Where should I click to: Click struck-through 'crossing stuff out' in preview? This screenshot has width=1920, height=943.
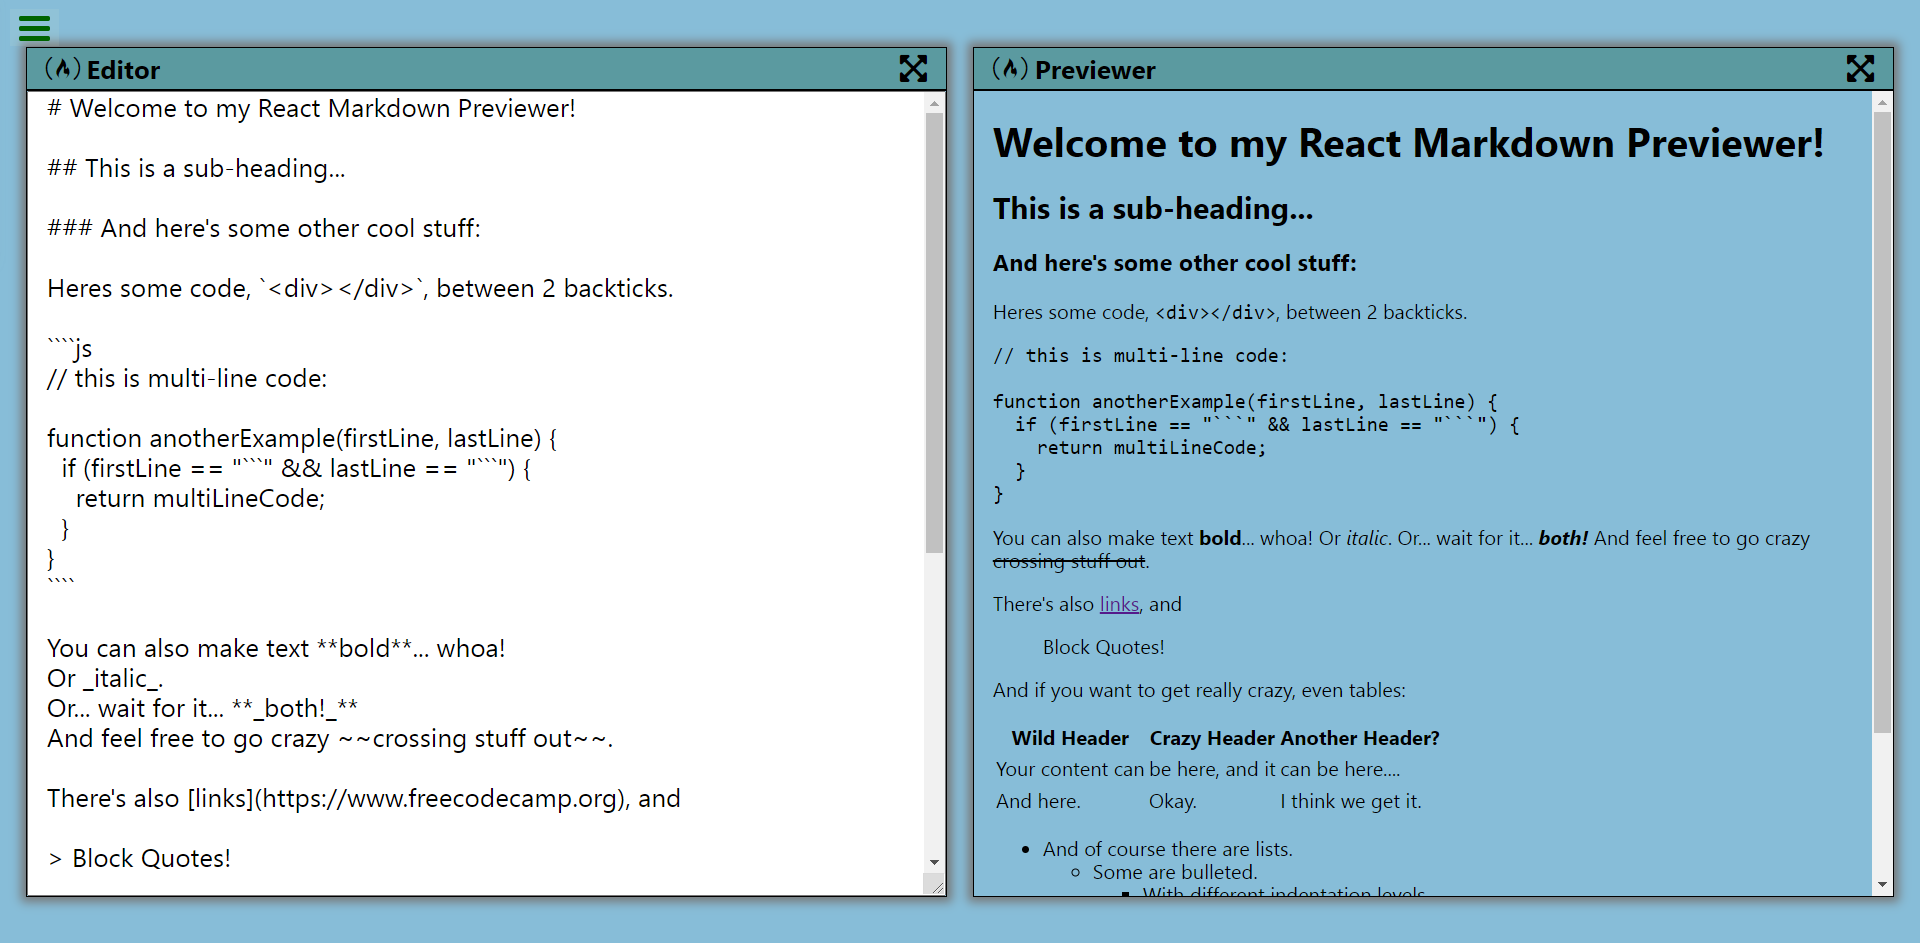tap(1069, 562)
